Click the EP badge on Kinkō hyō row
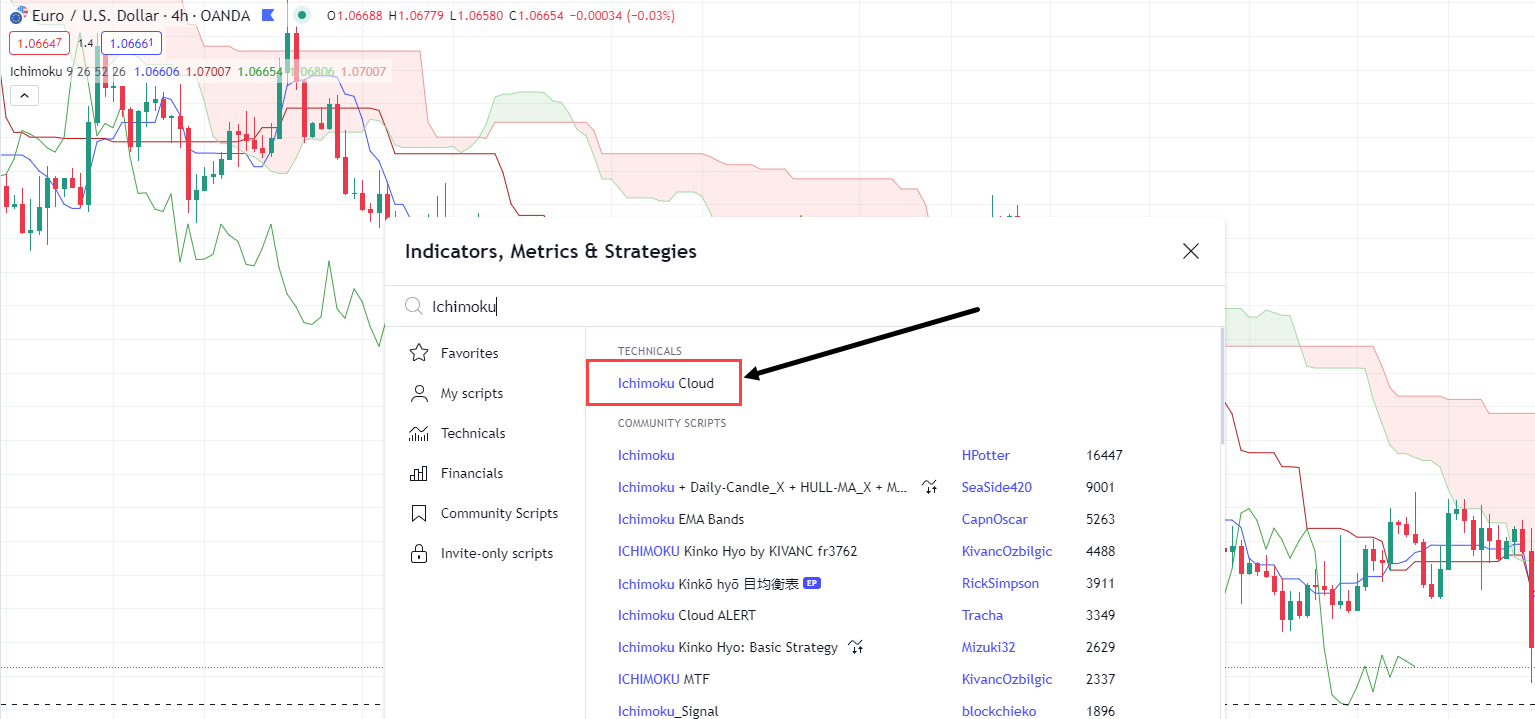 tap(812, 583)
